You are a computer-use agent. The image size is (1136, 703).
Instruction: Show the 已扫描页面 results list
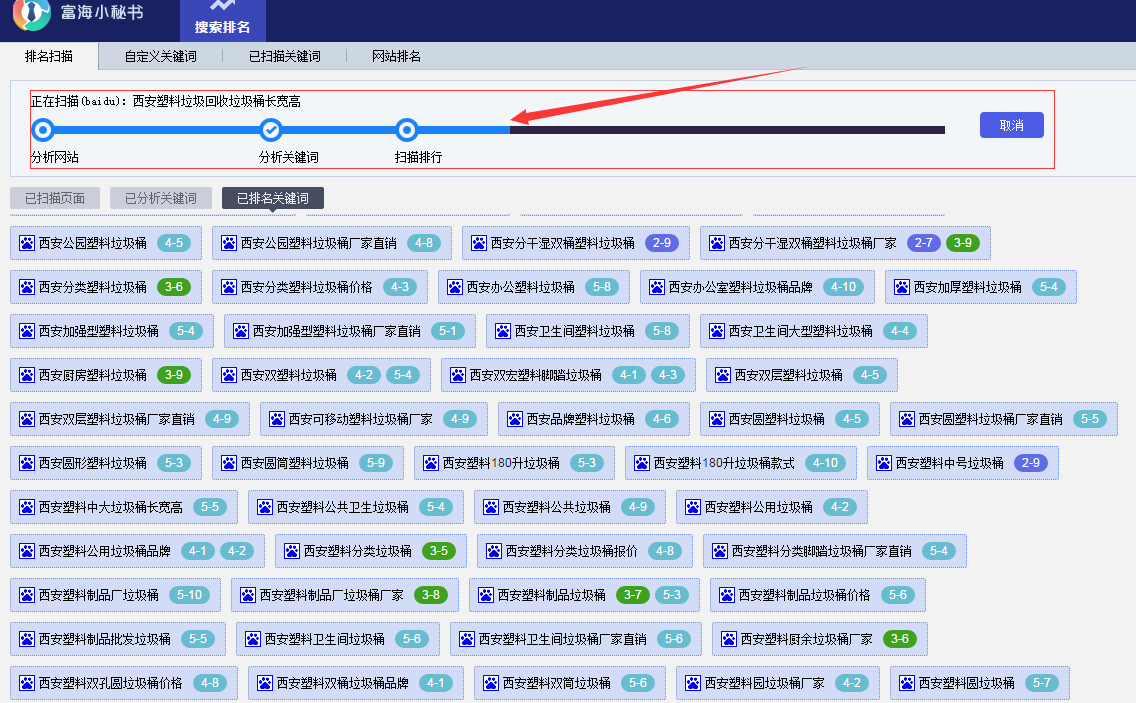coord(55,198)
